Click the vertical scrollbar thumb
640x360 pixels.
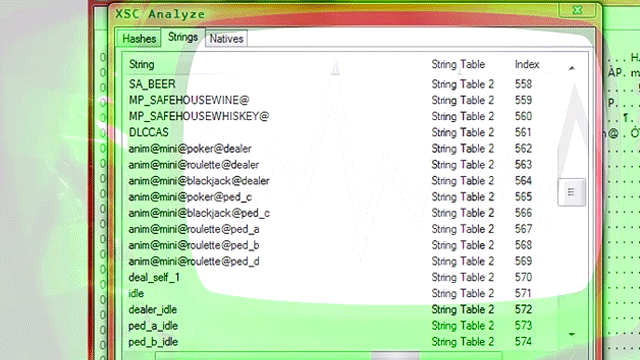(x=571, y=192)
